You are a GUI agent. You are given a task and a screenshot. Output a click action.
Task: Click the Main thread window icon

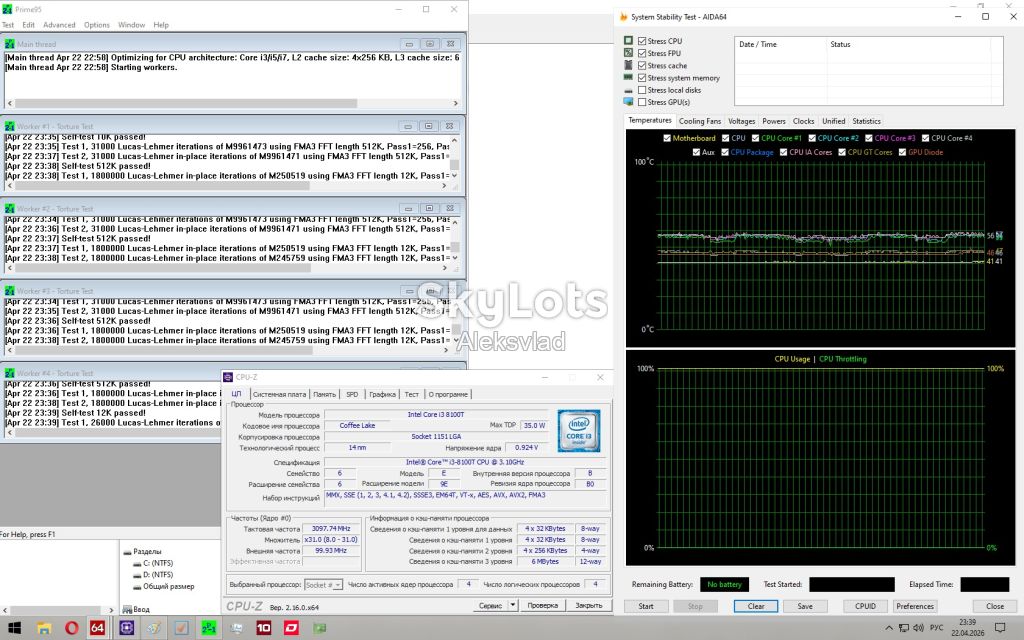coord(10,44)
